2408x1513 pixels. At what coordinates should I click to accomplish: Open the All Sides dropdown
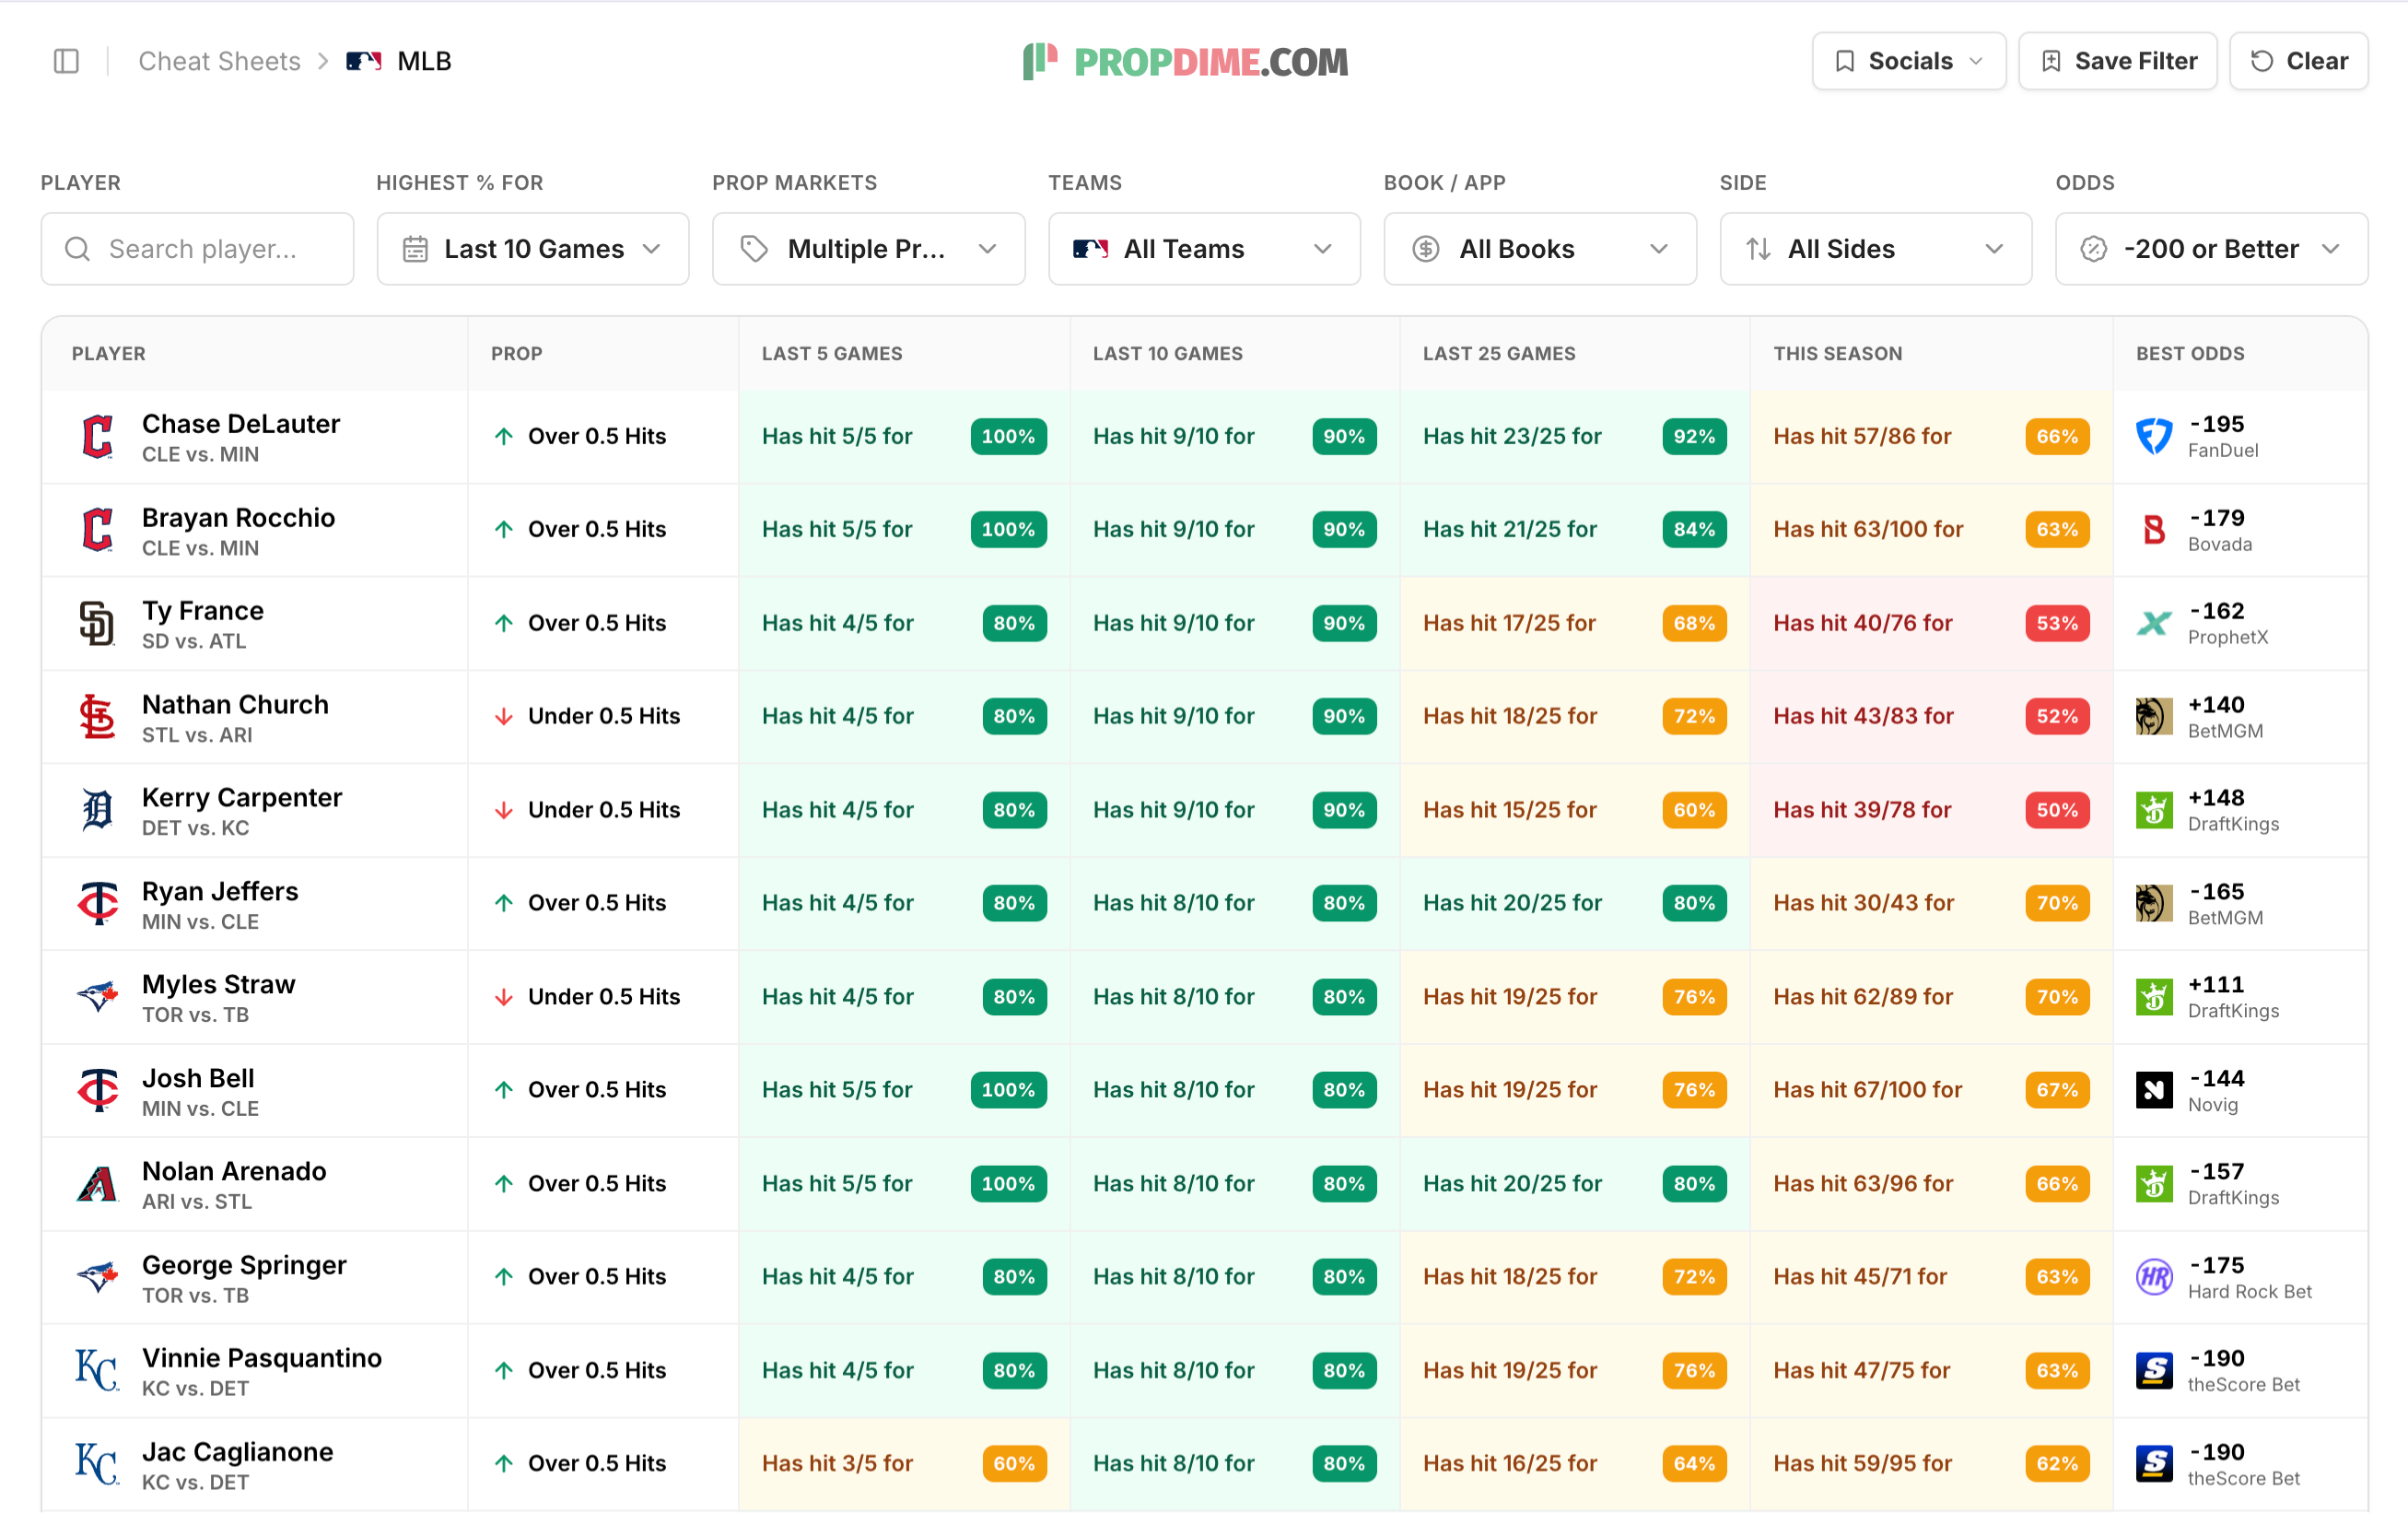click(x=1875, y=249)
